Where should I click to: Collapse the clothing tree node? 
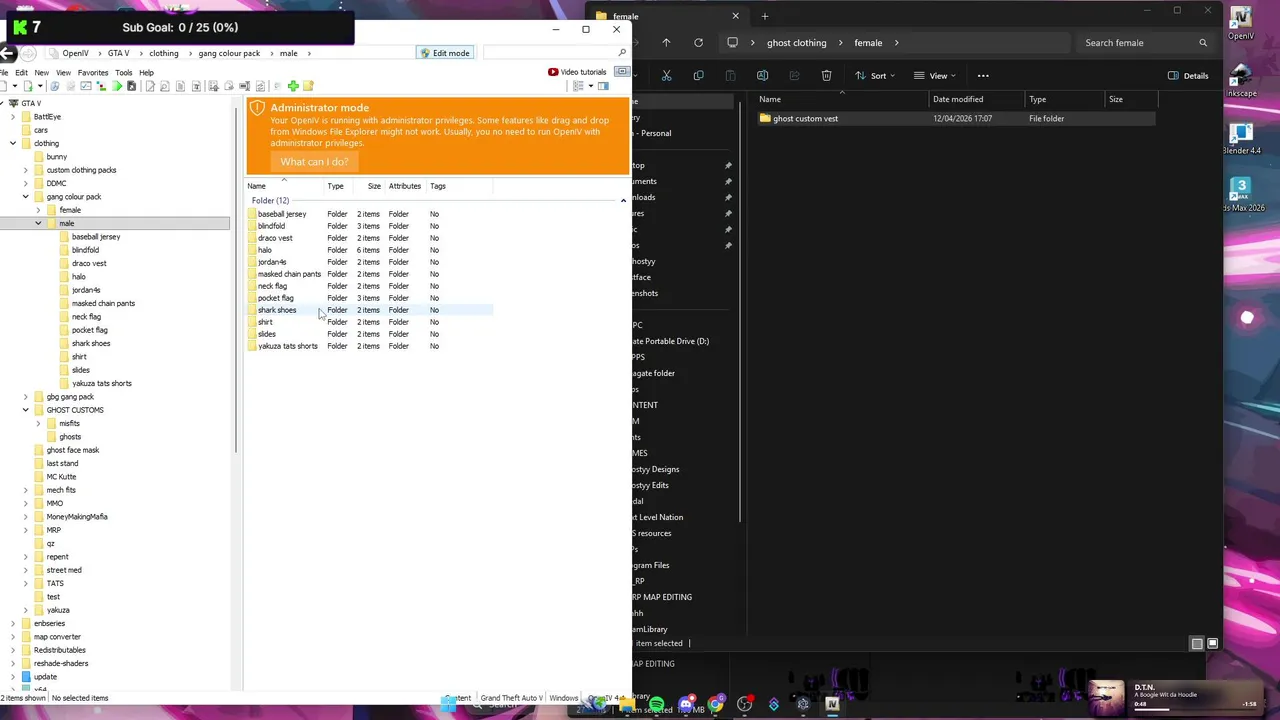coord(12,143)
